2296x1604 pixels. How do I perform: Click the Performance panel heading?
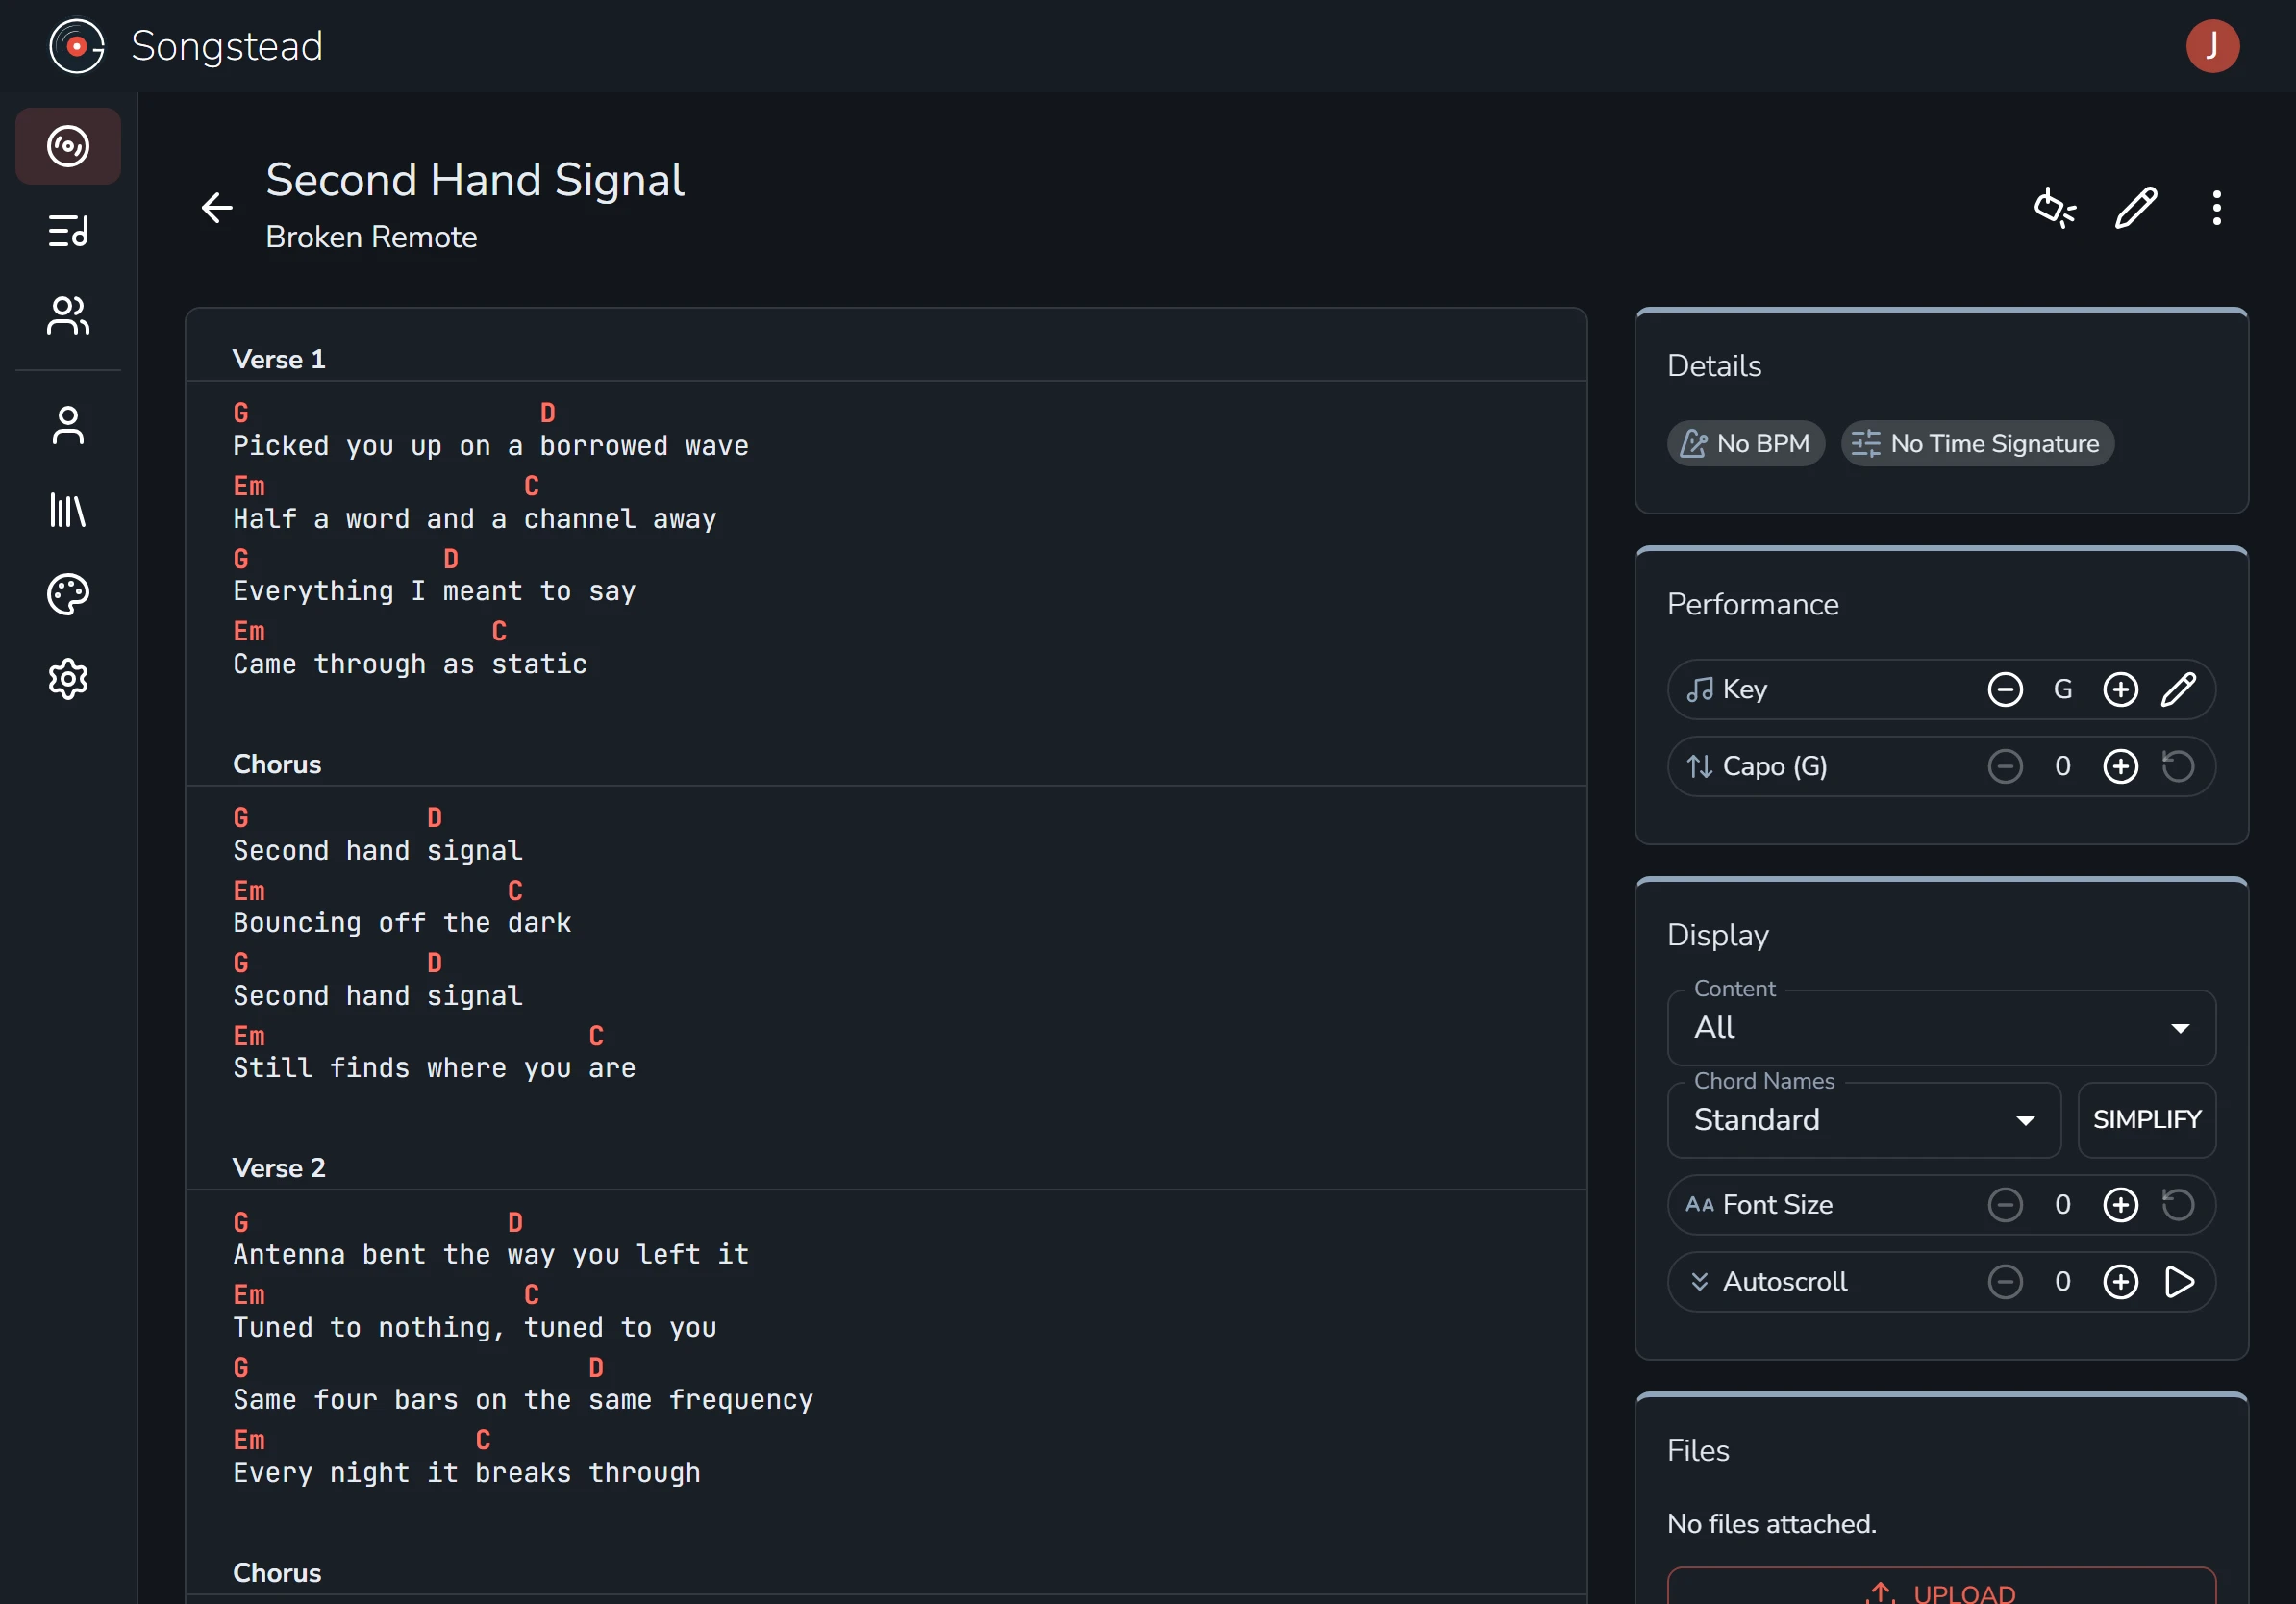point(1752,604)
